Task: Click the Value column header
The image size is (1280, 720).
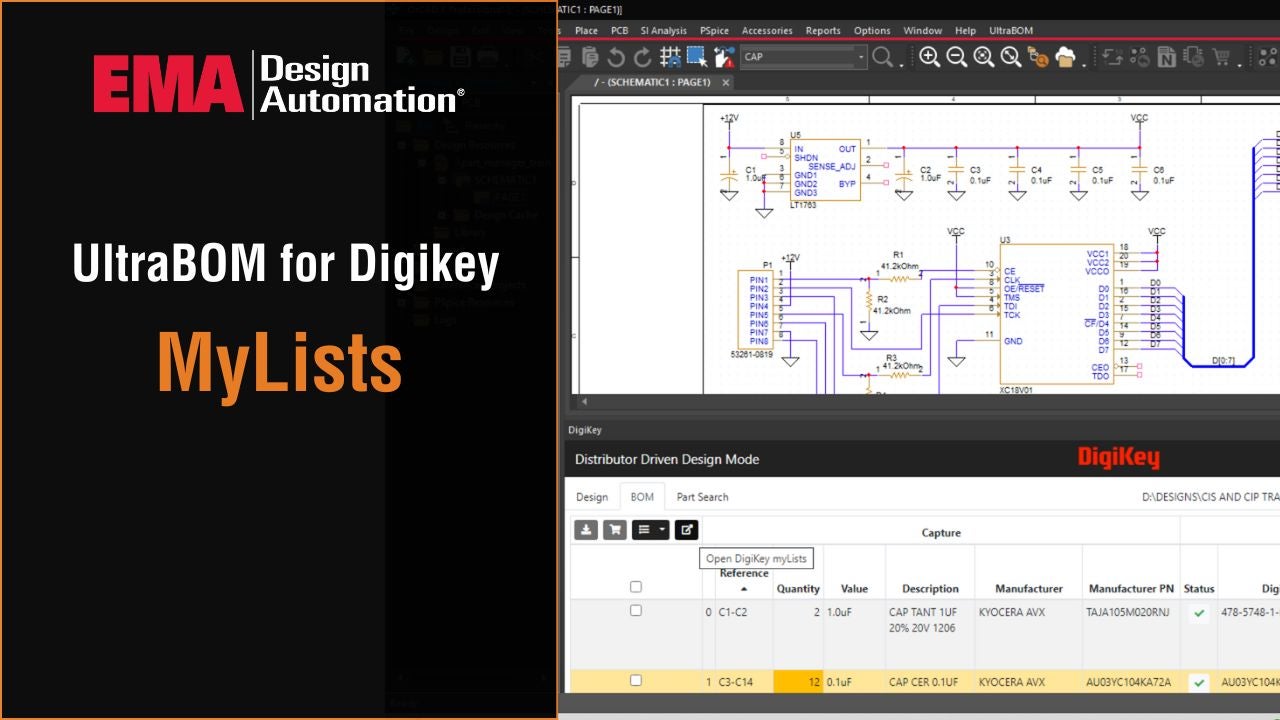Action: 854,589
